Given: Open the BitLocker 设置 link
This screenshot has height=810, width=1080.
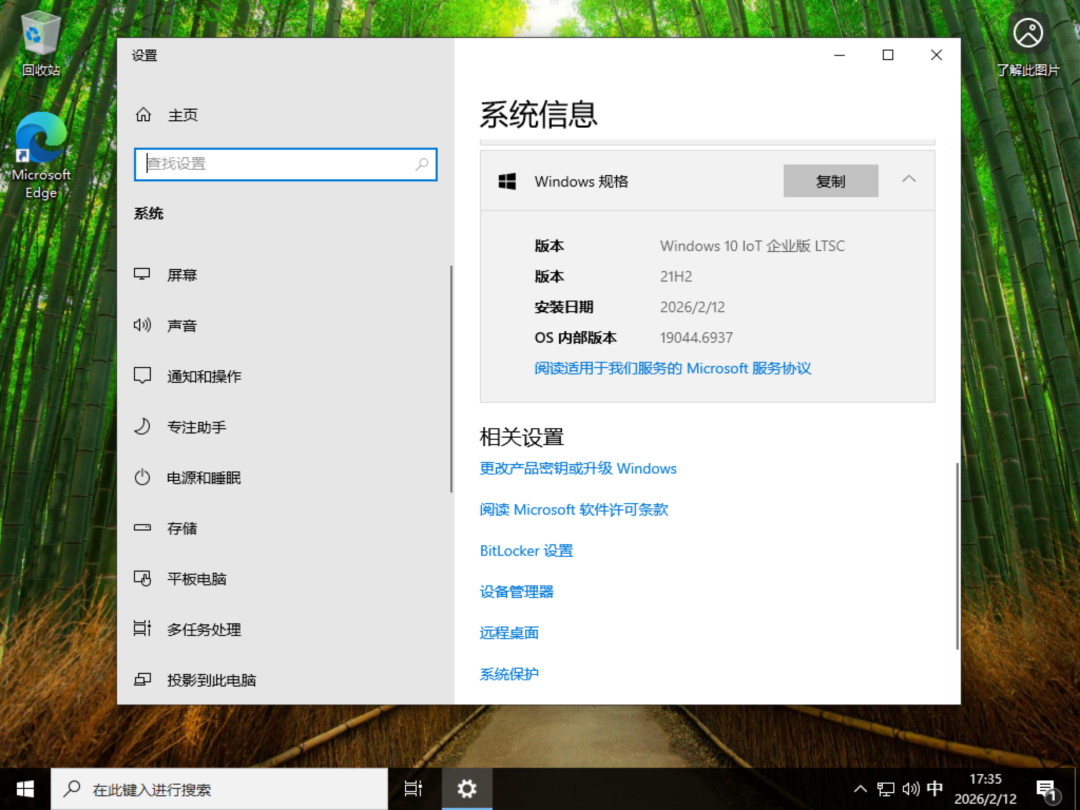Looking at the screenshot, I should (526, 550).
